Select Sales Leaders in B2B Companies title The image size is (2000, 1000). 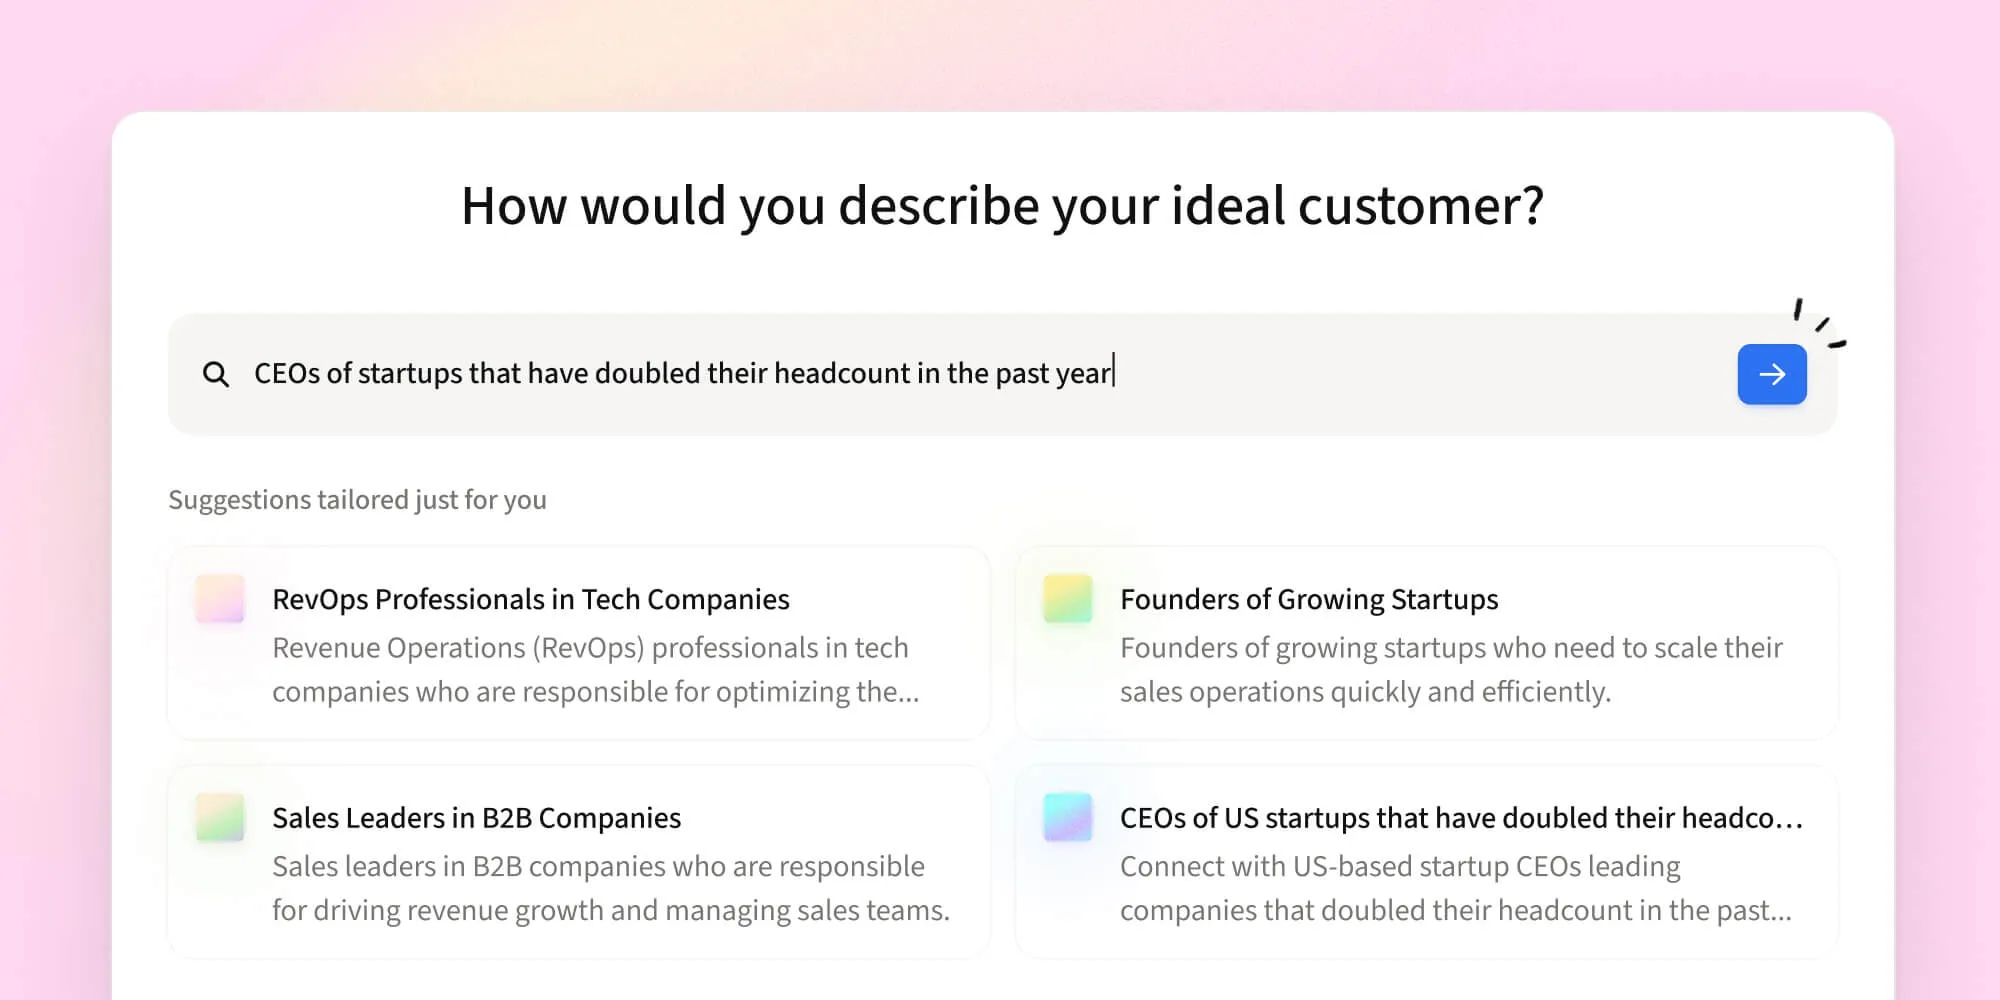click(476, 818)
